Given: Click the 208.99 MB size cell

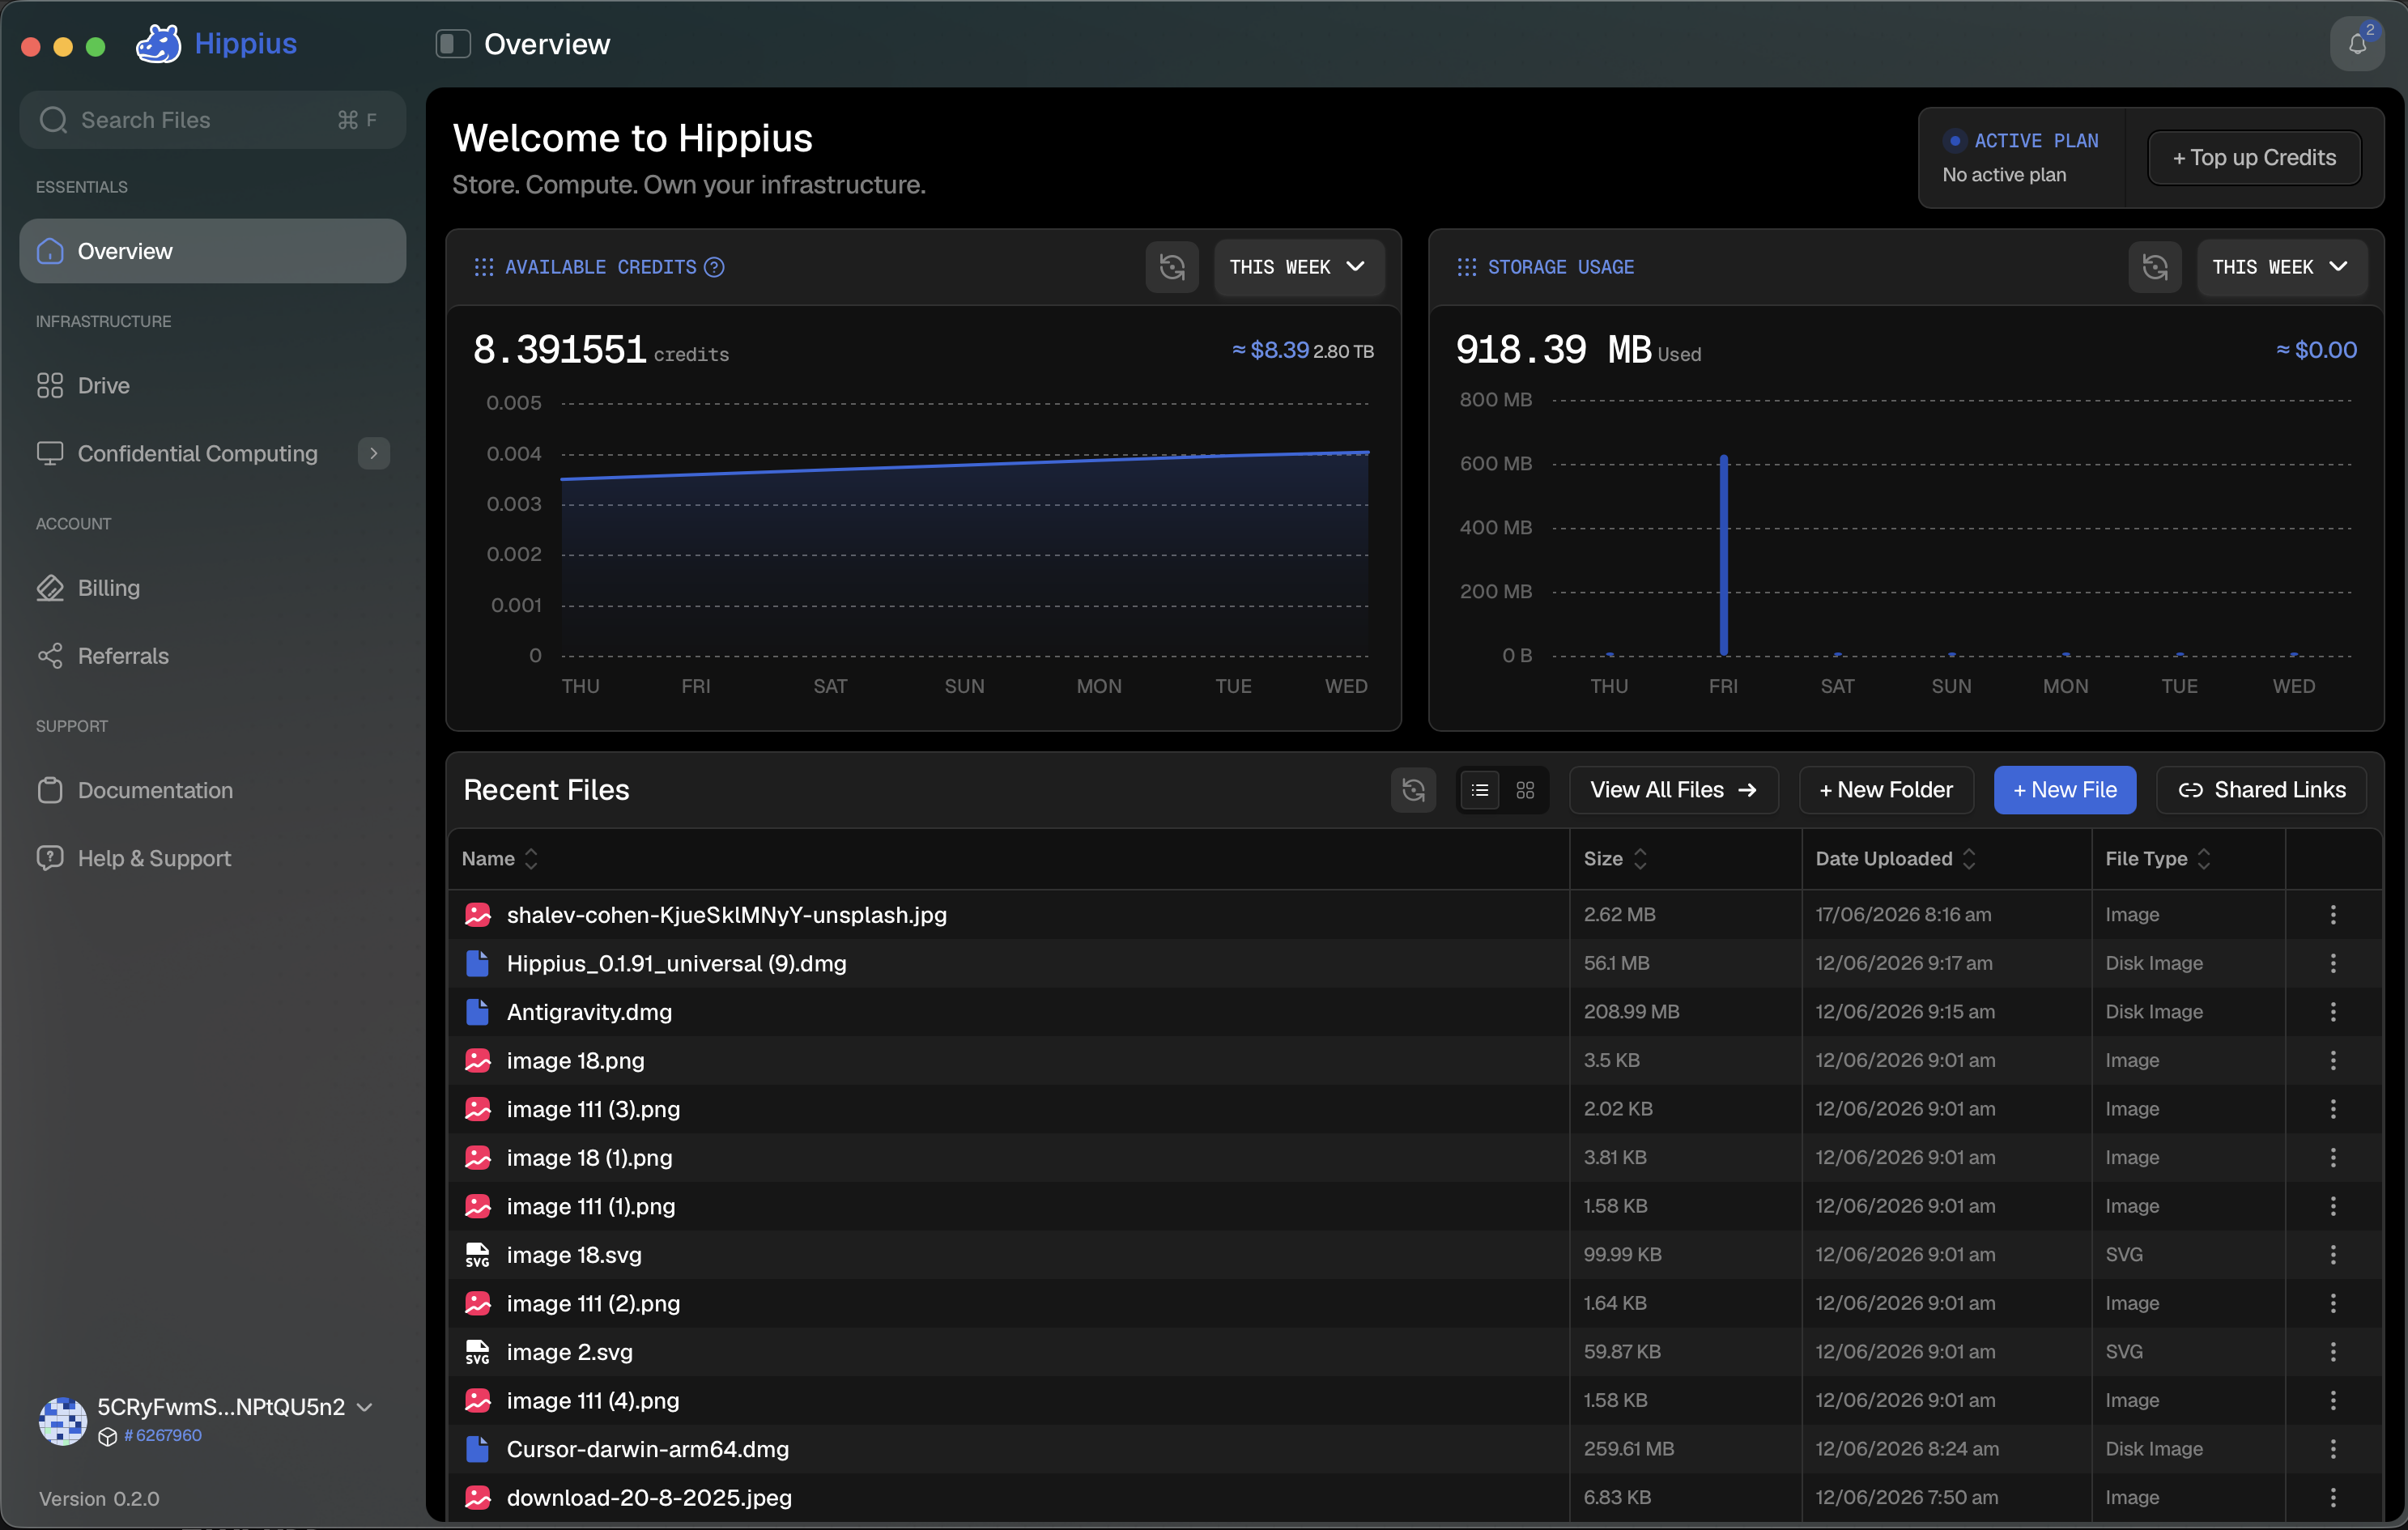Looking at the screenshot, I should coord(1631,1011).
